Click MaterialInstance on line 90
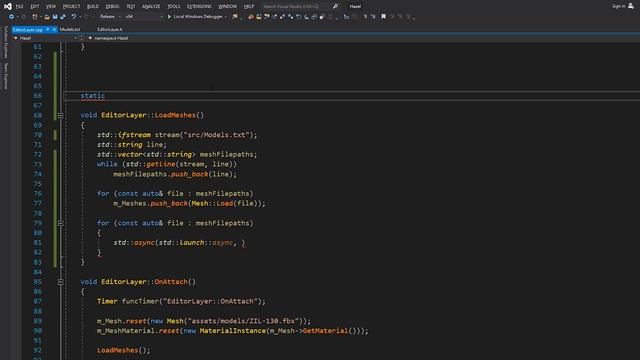Screen dimensions: 640x360 233,331
